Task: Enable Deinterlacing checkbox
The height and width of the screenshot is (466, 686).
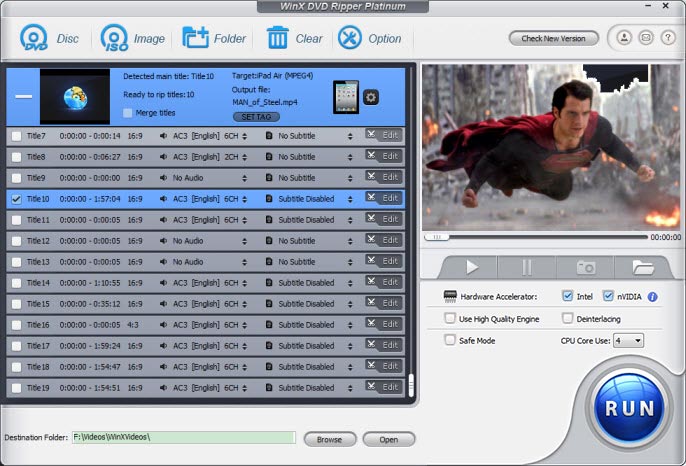Action: click(x=567, y=318)
